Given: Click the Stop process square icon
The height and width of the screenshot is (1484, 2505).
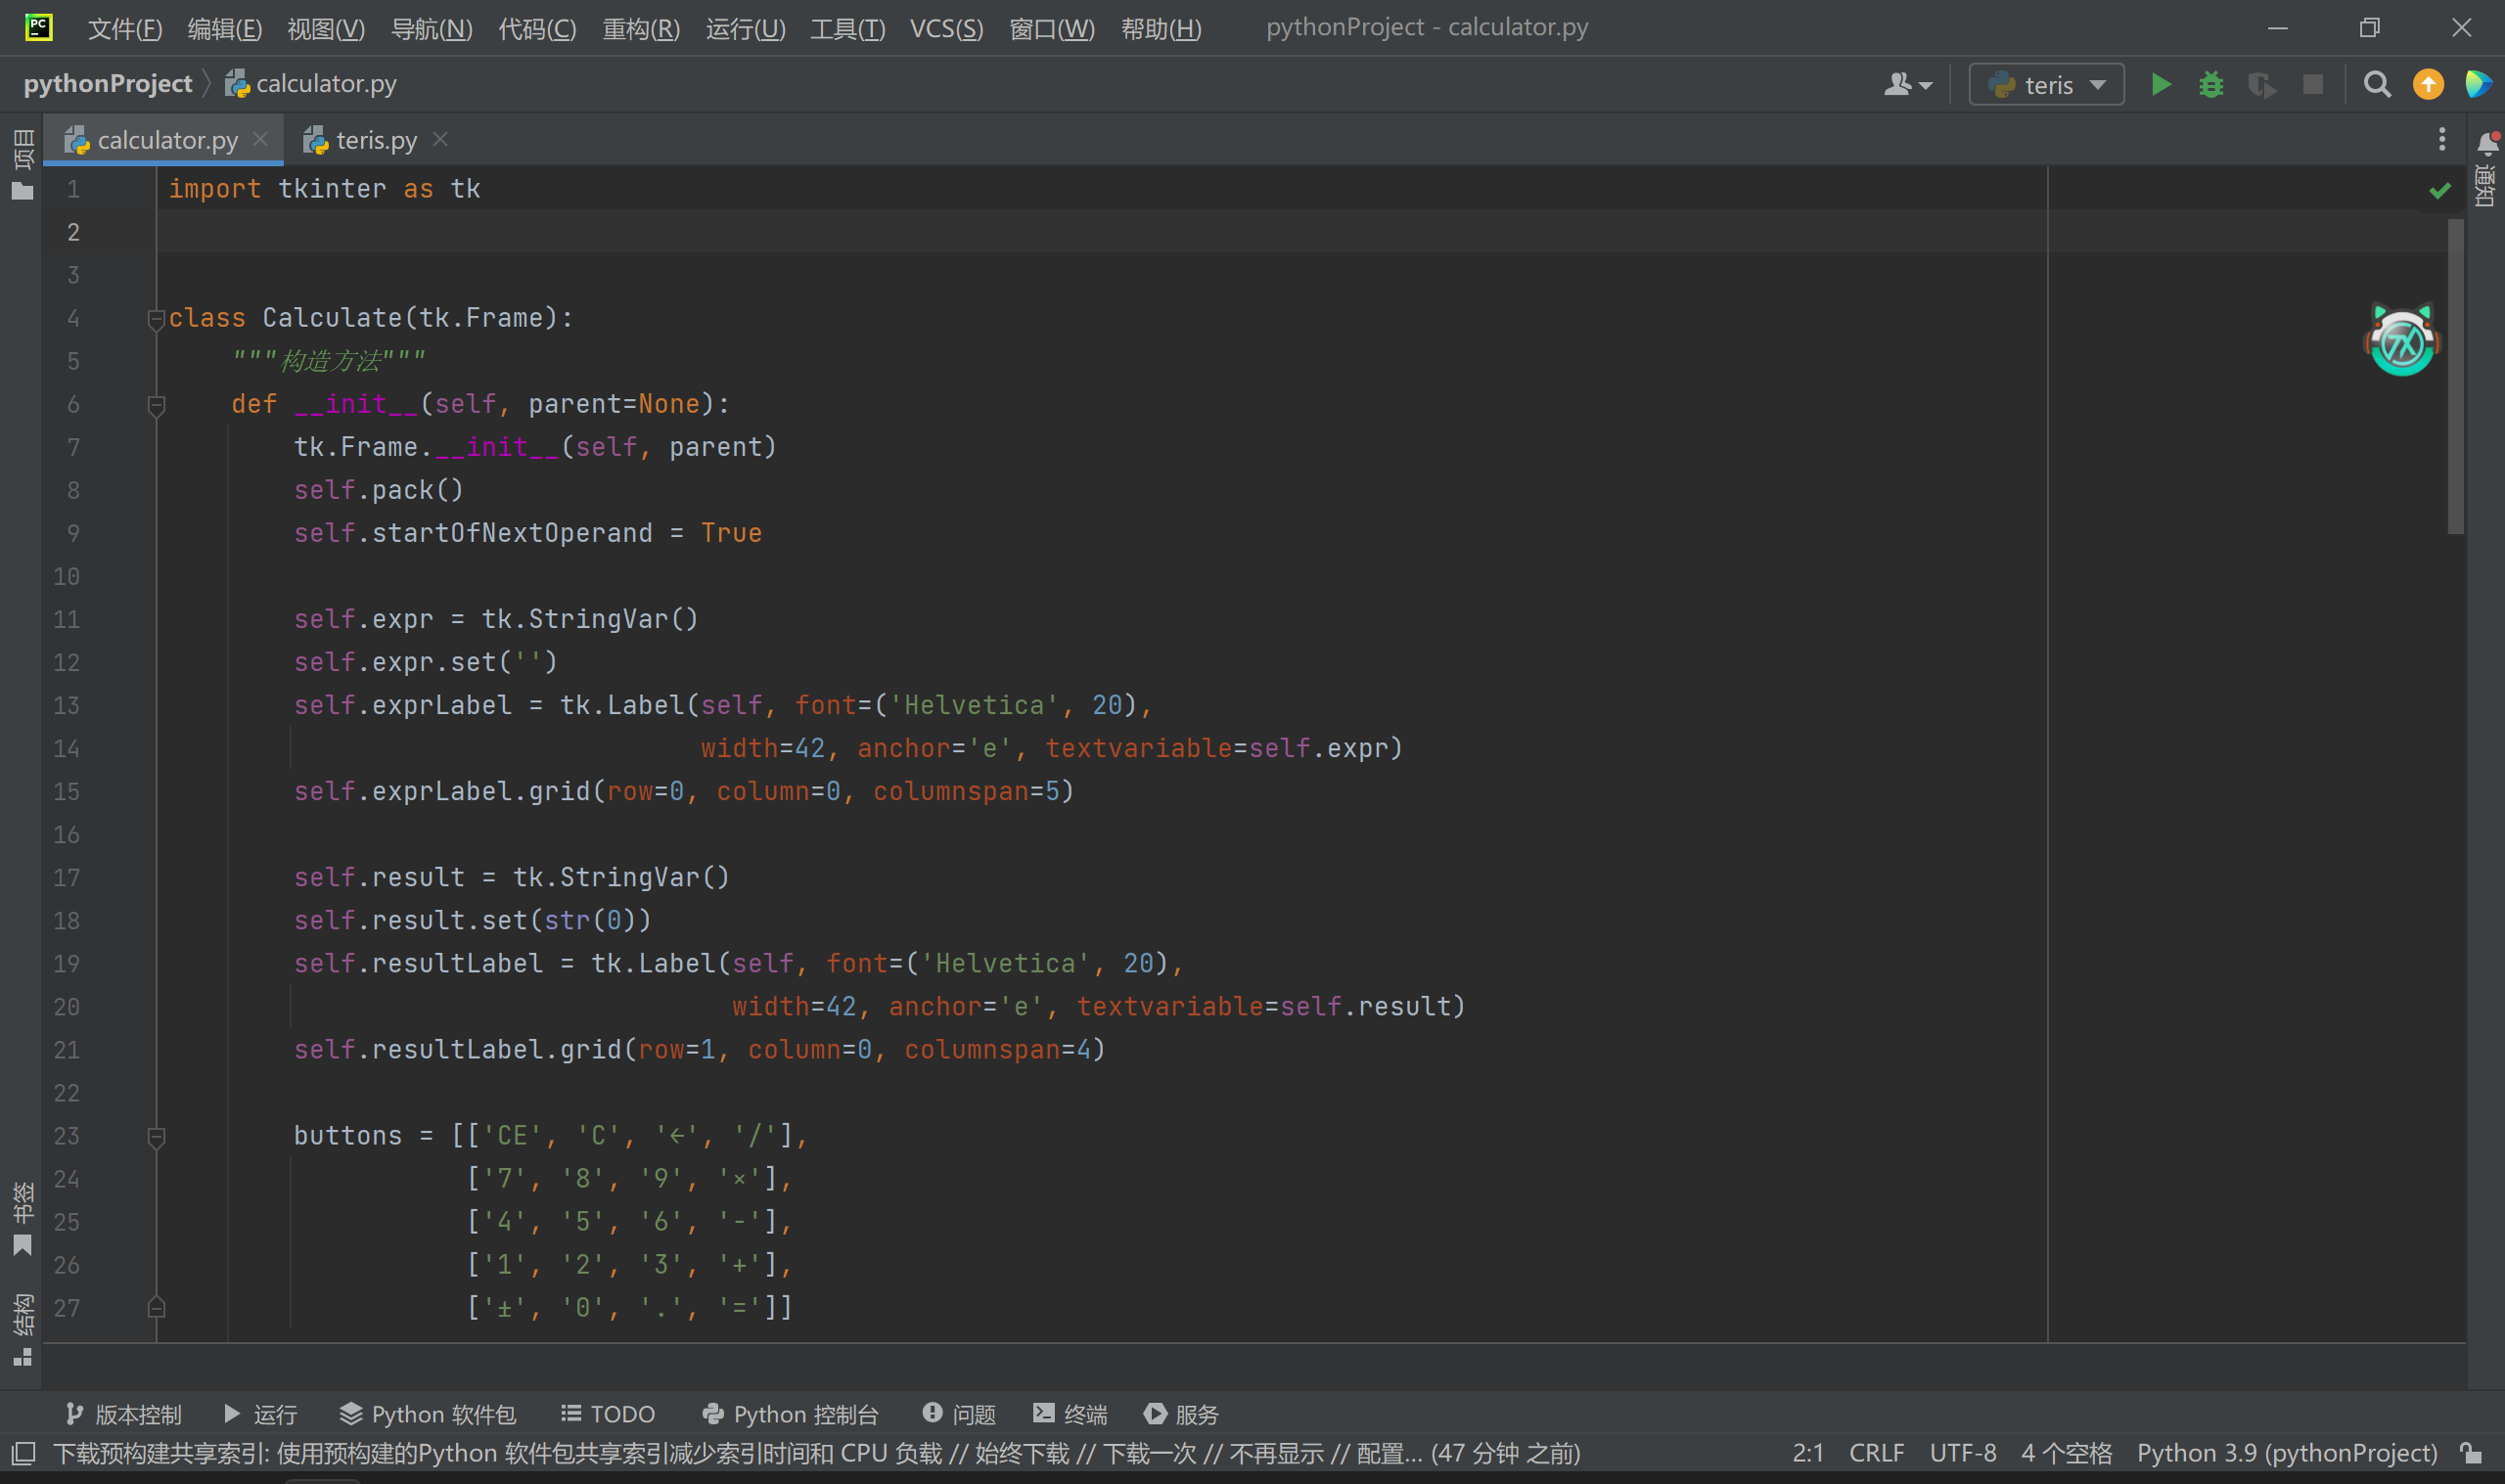Looking at the screenshot, I should pos(2313,85).
